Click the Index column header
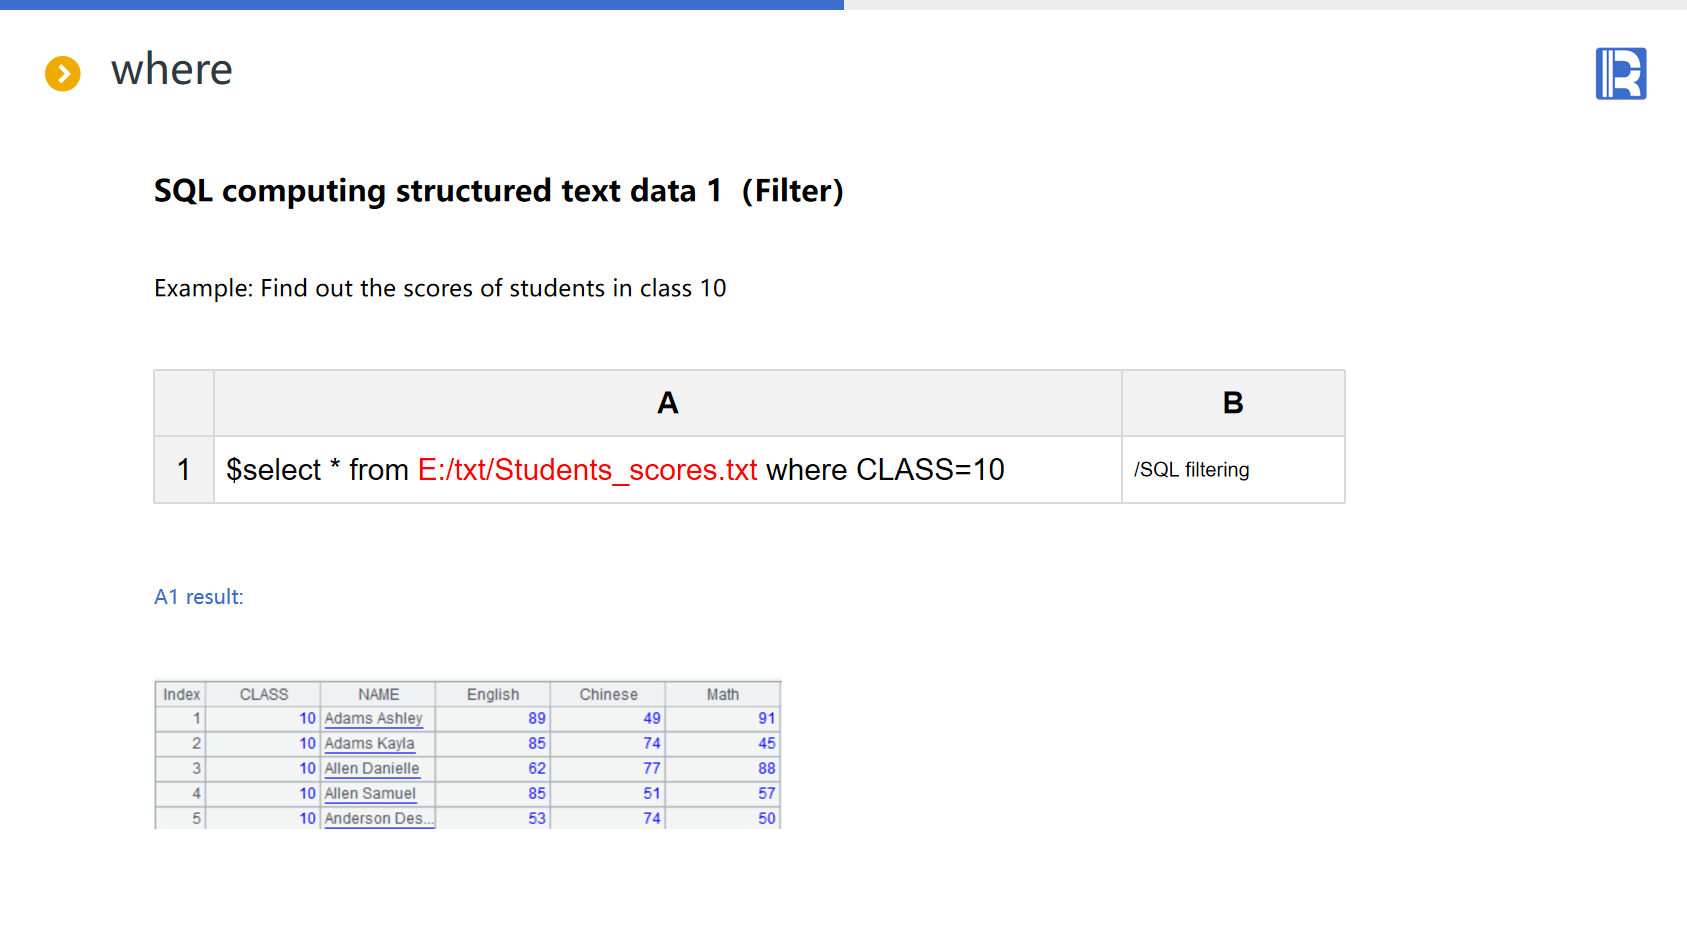The image size is (1687, 949). tap(181, 694)
